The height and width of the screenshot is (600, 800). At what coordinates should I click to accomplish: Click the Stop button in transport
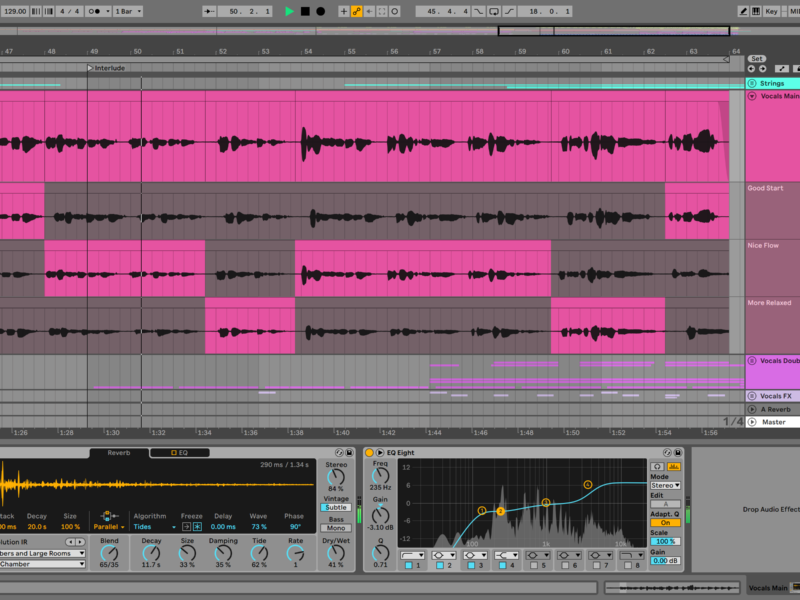pyautogui.click(x=305, y=11)
